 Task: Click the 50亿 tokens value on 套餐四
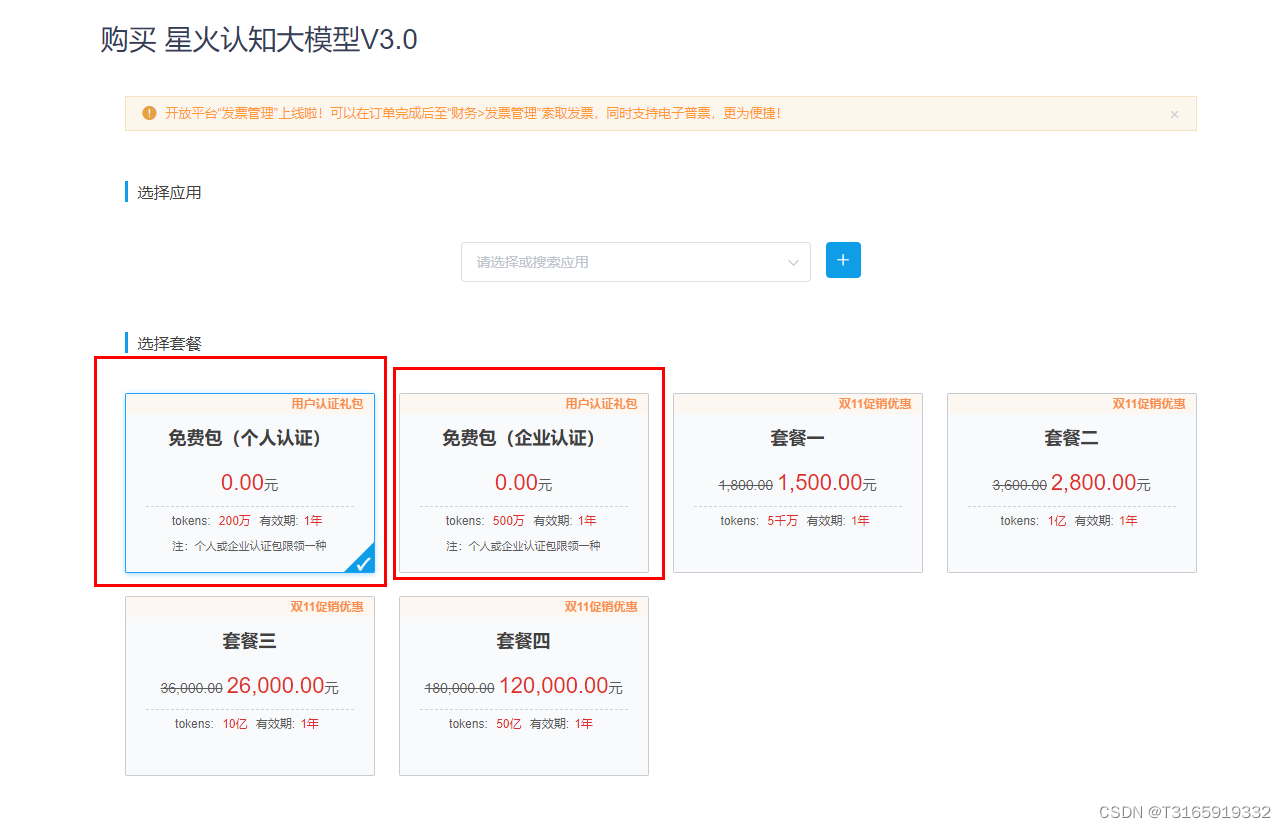point(508,724)
